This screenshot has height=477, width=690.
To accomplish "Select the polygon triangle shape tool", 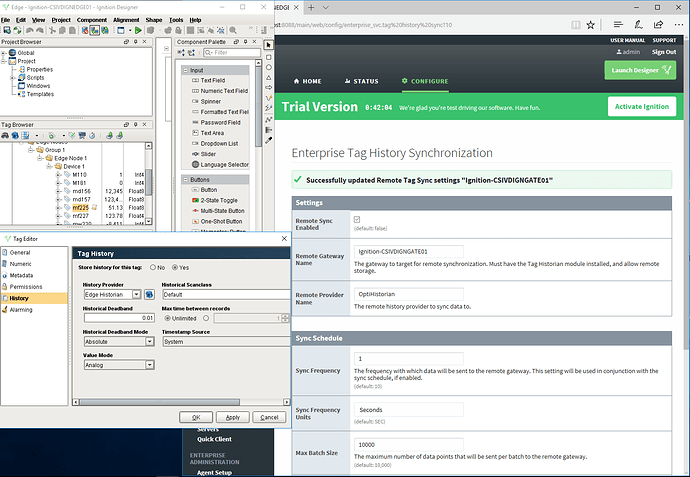I will click(268, 77).
